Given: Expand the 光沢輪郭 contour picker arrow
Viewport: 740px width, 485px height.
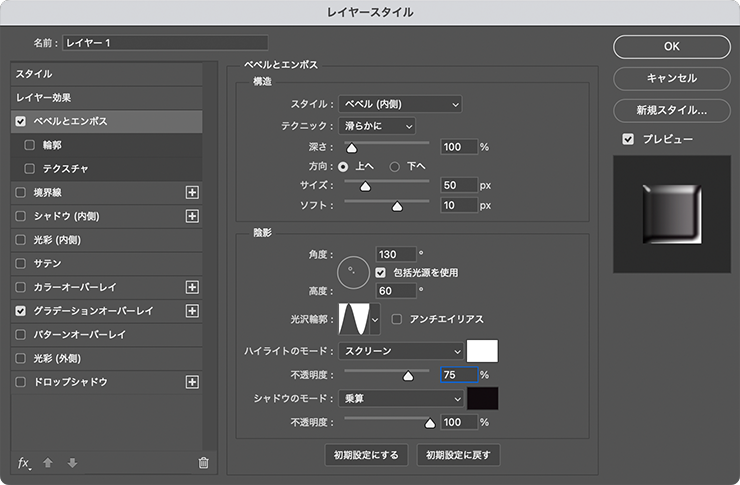Looking at the screenshot, I should [376, 319].
